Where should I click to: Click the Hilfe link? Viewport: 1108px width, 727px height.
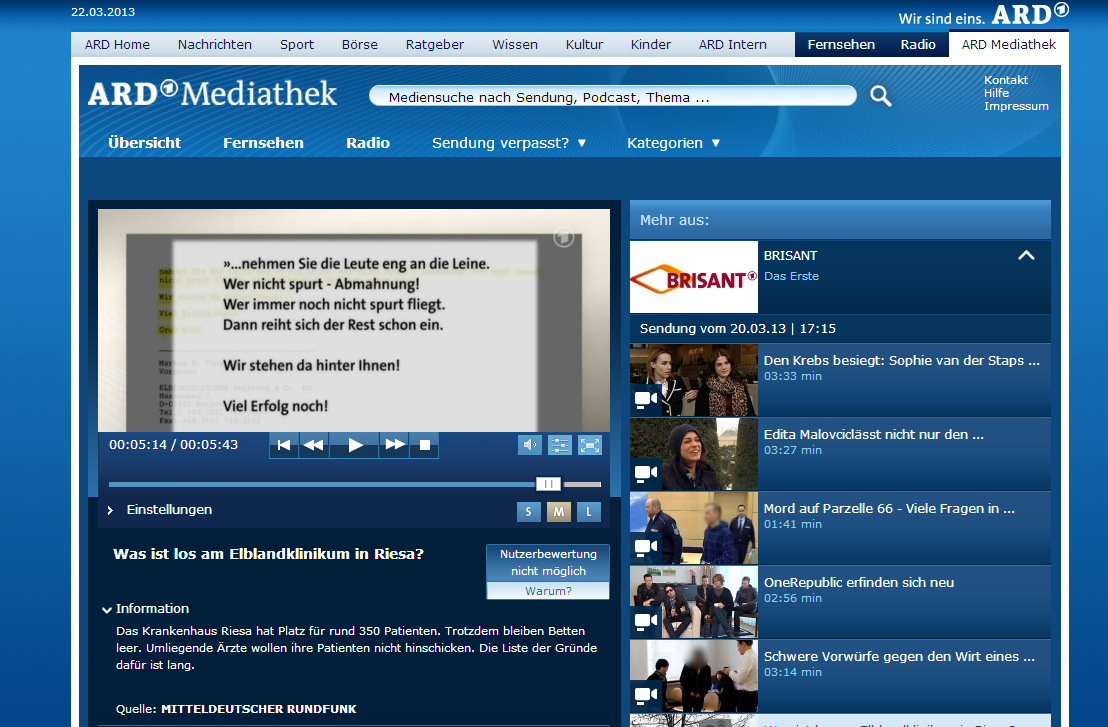(996, 93)
